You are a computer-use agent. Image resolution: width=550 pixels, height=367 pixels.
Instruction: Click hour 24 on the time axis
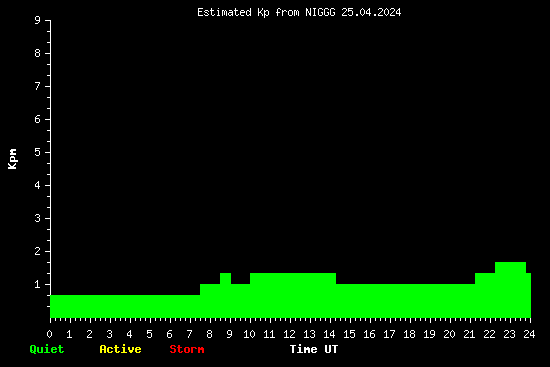point(529,334)
